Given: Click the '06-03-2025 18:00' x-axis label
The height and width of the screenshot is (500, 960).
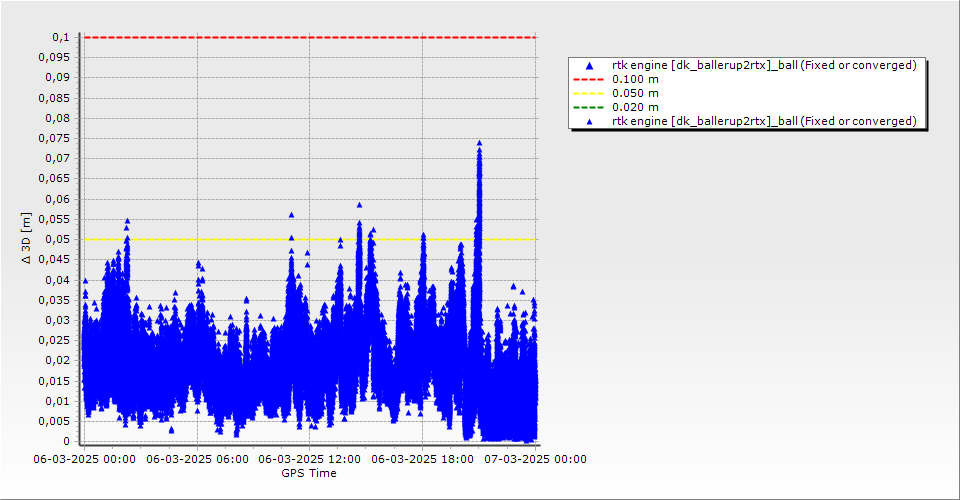Looking at the screenshot, I should pyautogui.click(x=422, y=459).
